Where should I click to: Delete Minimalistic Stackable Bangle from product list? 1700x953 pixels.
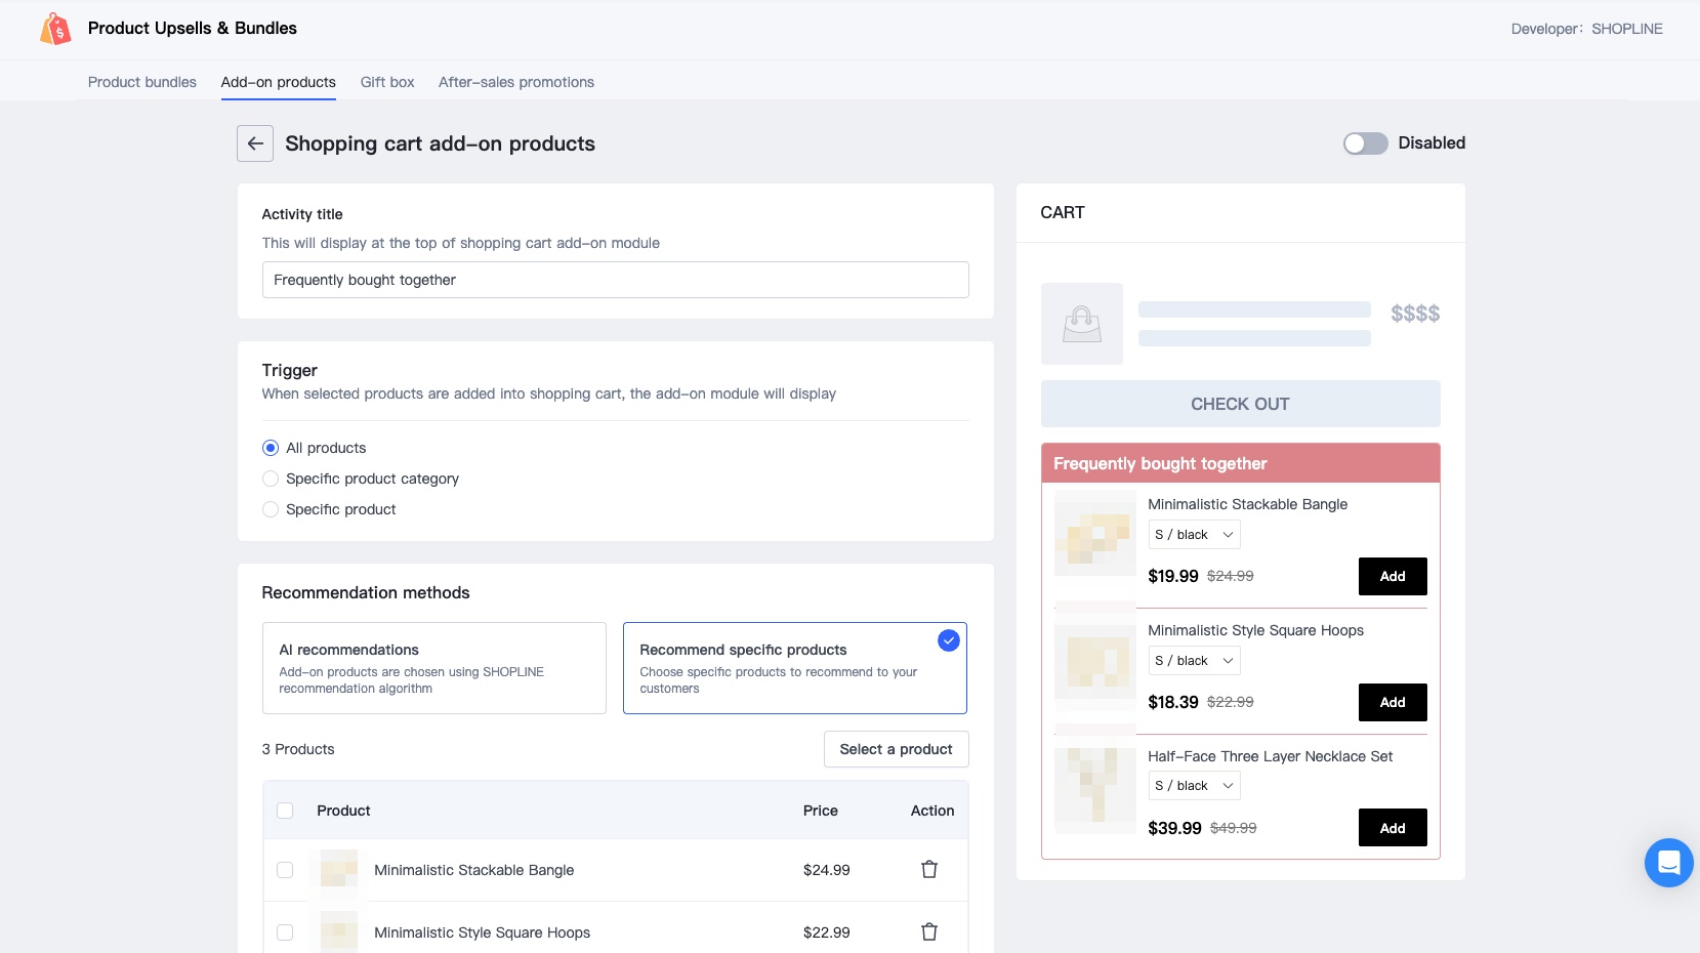point(929,870)
